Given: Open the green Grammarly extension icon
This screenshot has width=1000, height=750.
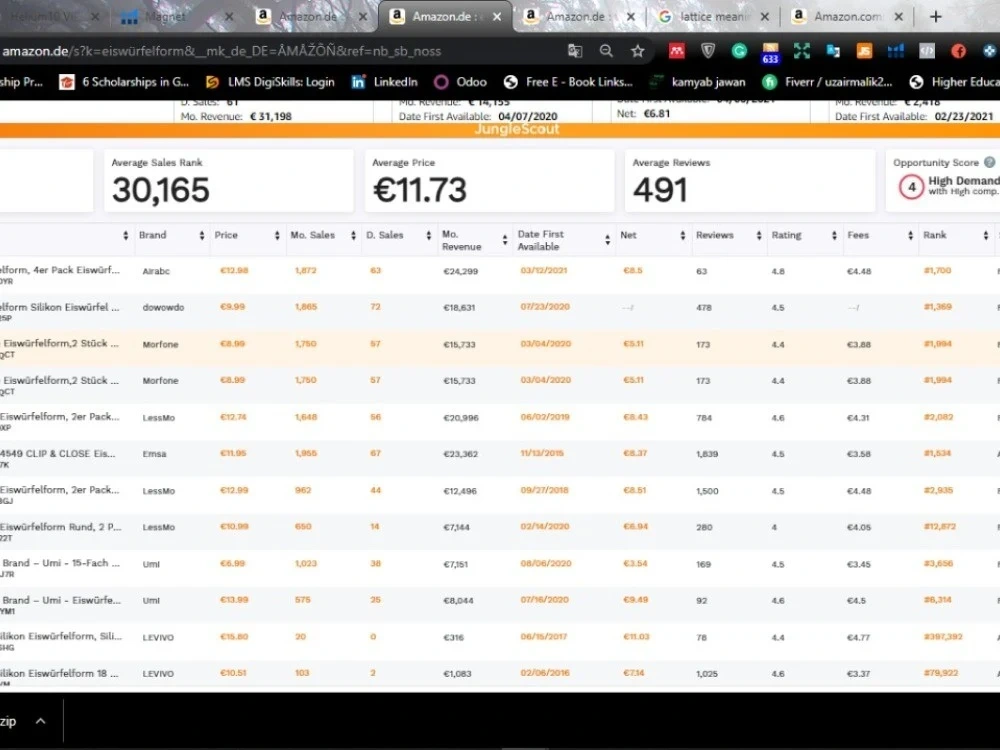Looking at the screenshot, I should tap(739, 51).
